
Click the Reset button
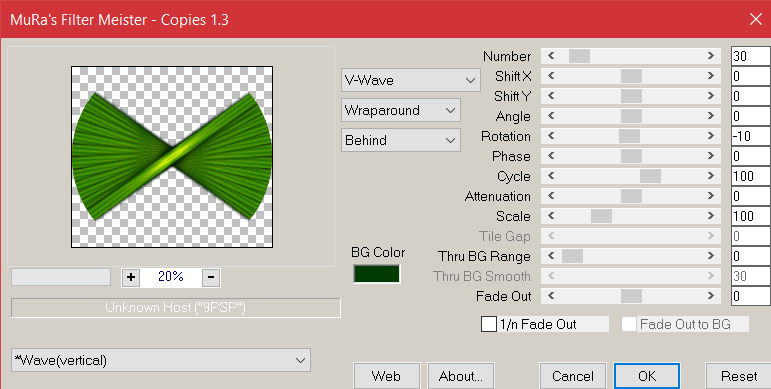click(x=739, y=376)
